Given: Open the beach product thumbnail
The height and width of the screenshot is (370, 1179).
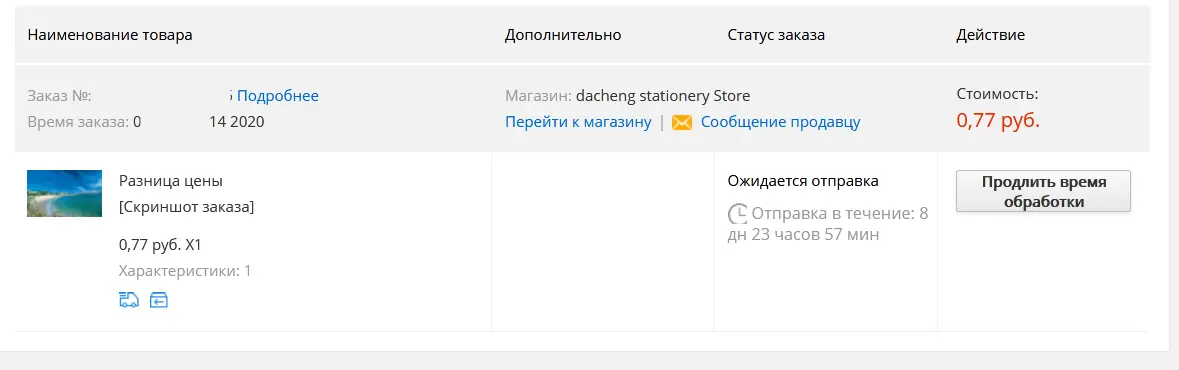Looking at the screenshot, I should tap(65, 193).
